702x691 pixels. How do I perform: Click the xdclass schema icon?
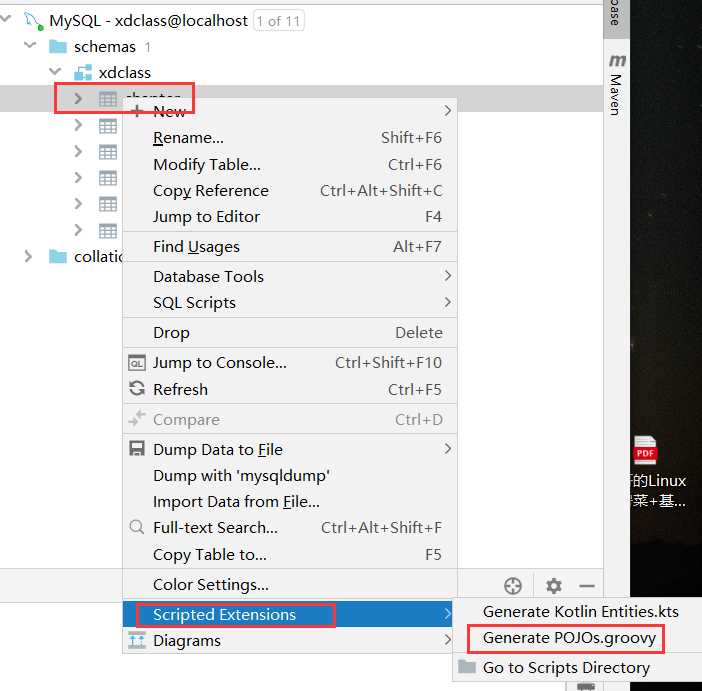point(83,73)
